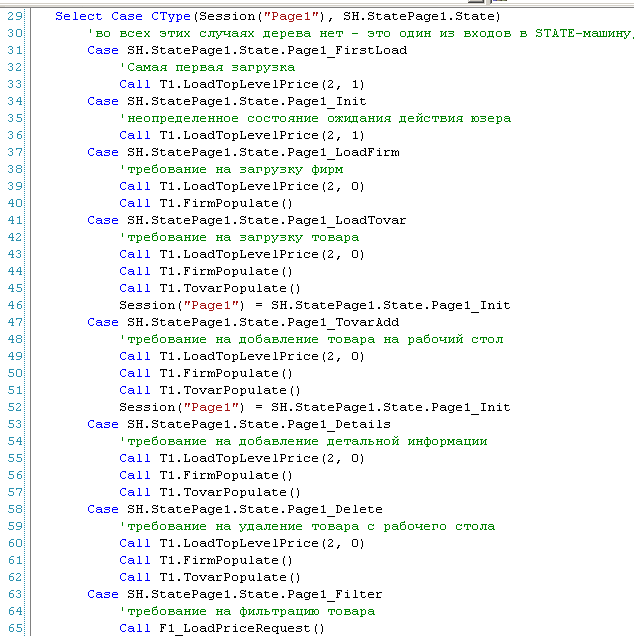The width and height of the screenshot is (634, 636).
Task: Click the Case Page1_LoadTovar statement
Action: (247, 220)
